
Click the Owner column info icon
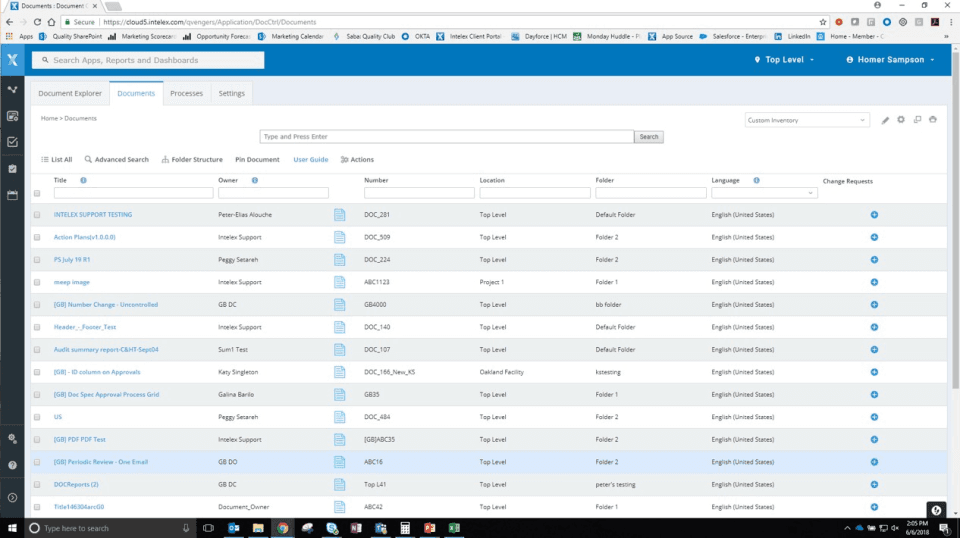click(255, 181)
